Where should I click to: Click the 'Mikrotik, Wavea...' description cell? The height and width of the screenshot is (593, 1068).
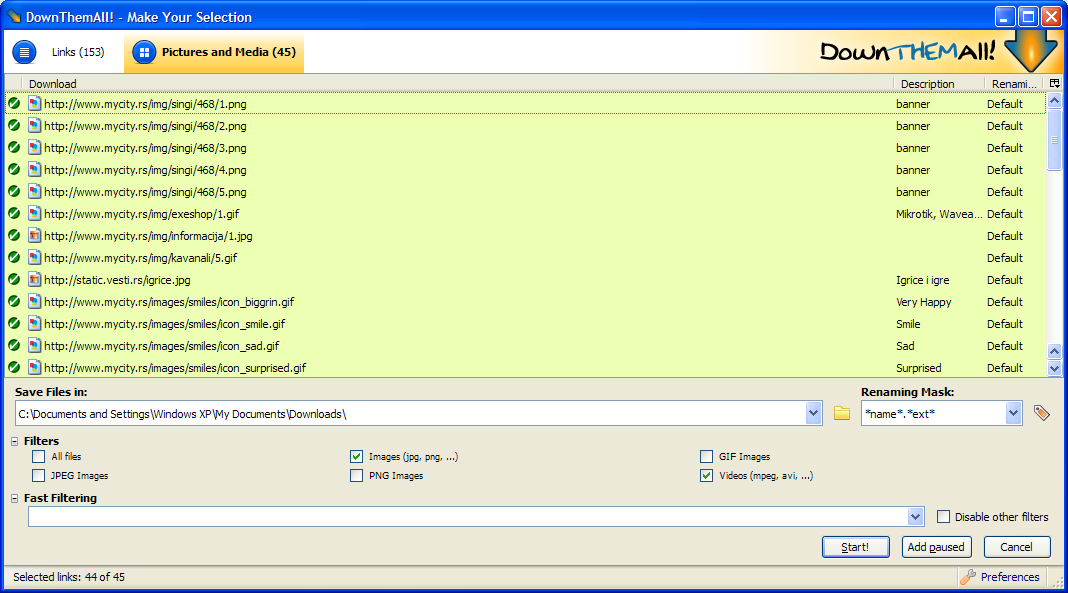939,214
